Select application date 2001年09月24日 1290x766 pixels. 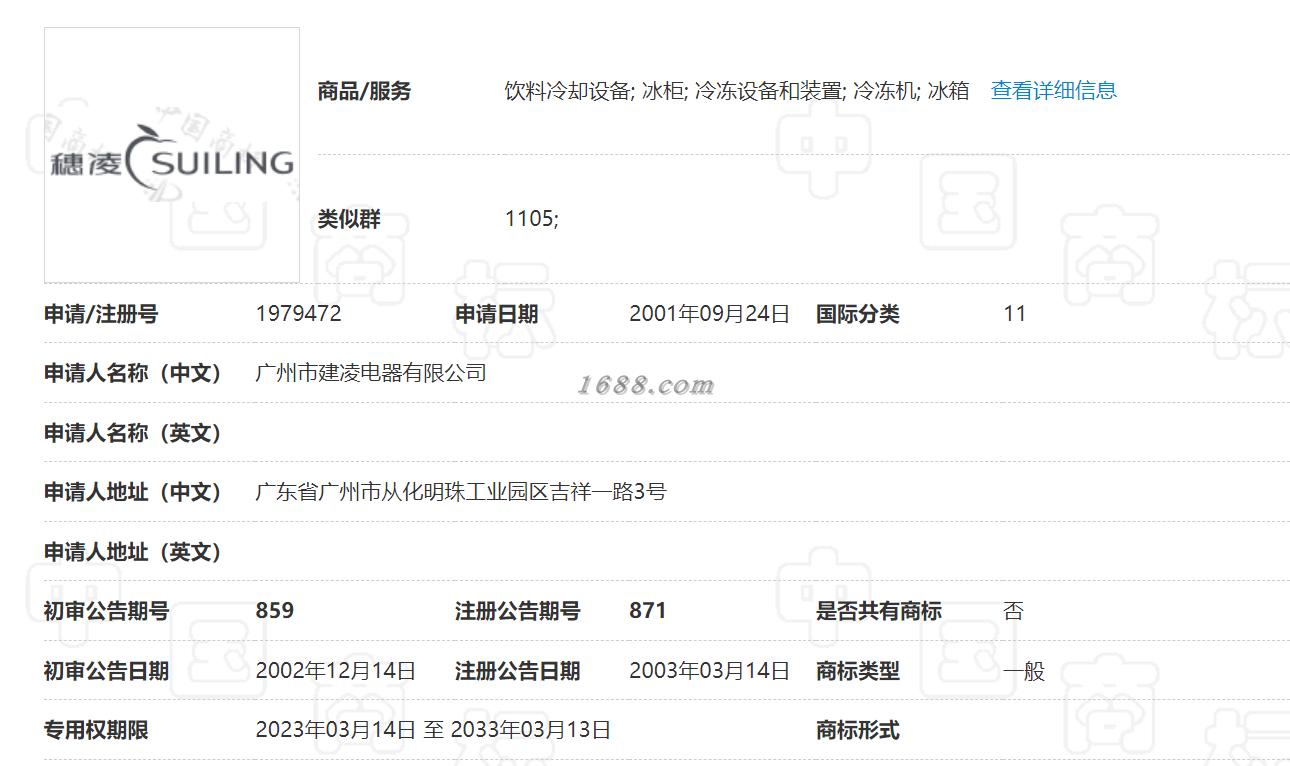[709, 314]
